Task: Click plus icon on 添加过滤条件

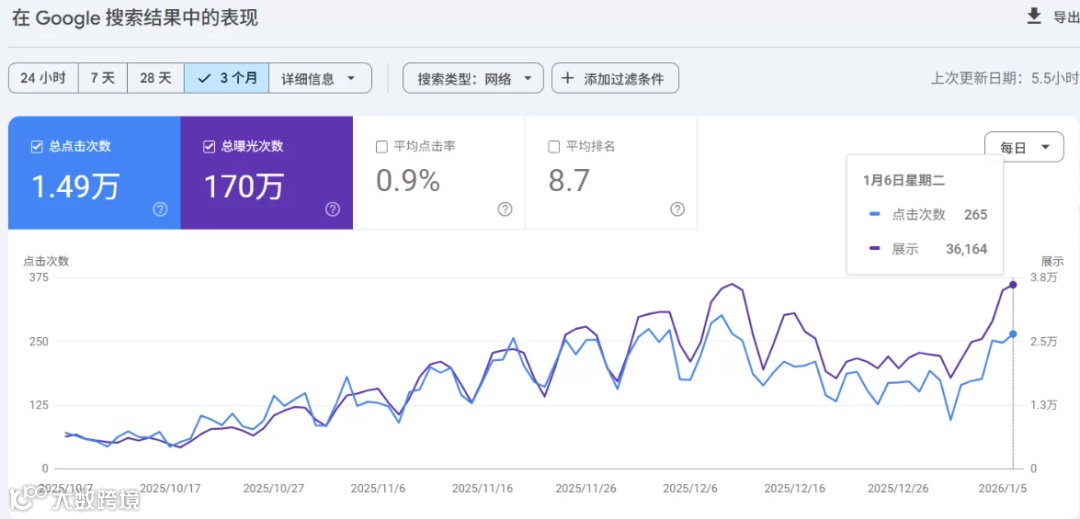Action: click(568, 78)
